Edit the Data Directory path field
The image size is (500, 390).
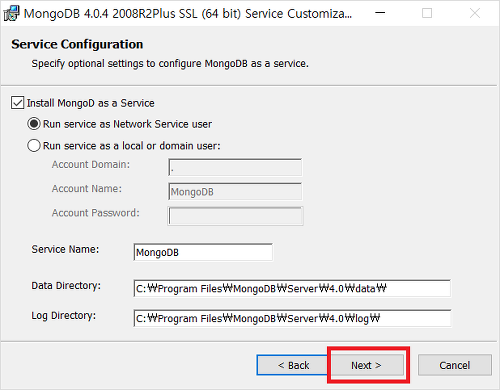(292, 288)
